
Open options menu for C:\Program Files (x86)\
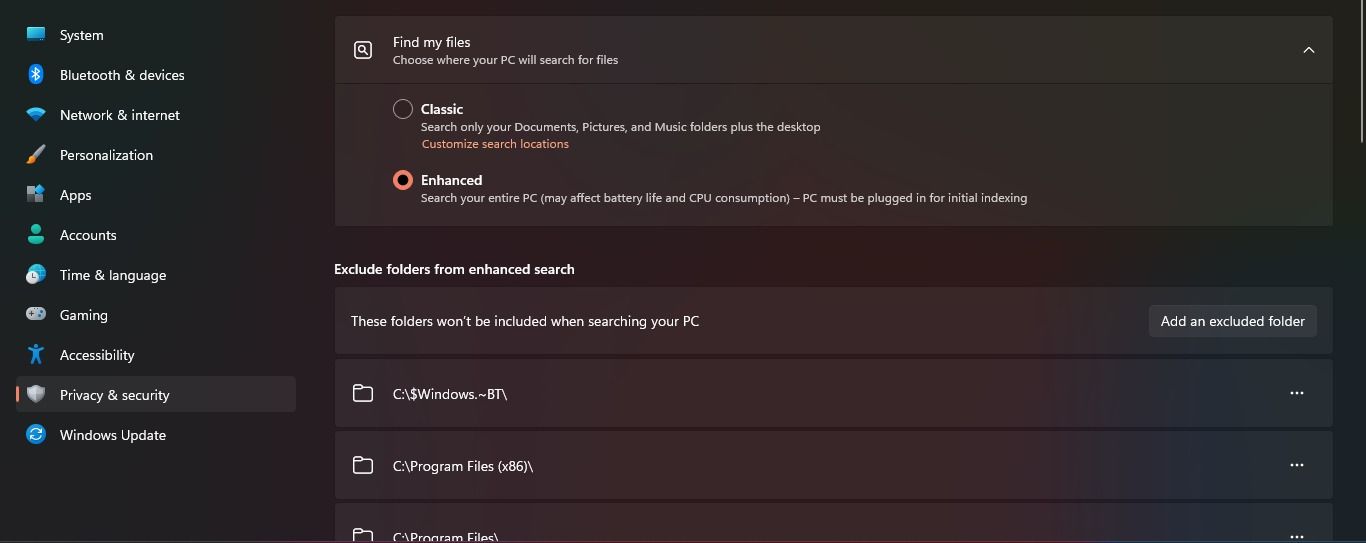pos(1297,465)
